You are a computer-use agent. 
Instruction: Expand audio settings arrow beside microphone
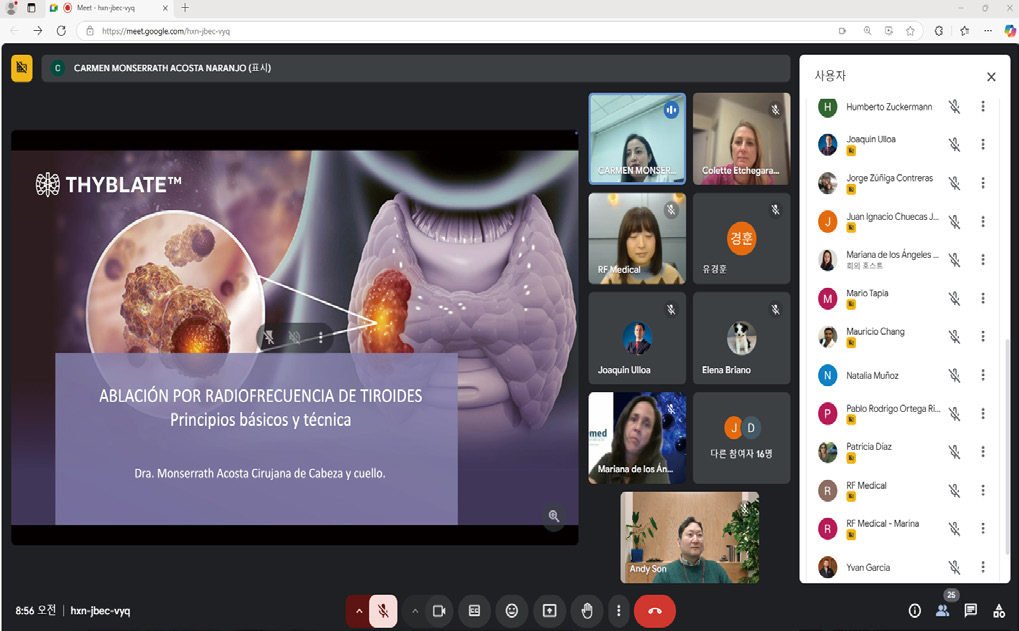tap(358, 611)
